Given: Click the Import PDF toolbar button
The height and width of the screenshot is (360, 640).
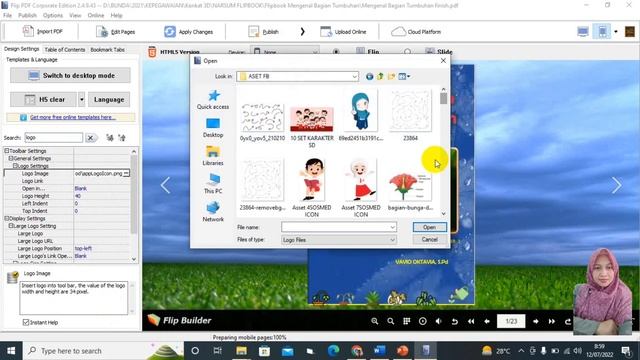Looking at the screenshot, I should pyautogui.click(x=42, y=31).
